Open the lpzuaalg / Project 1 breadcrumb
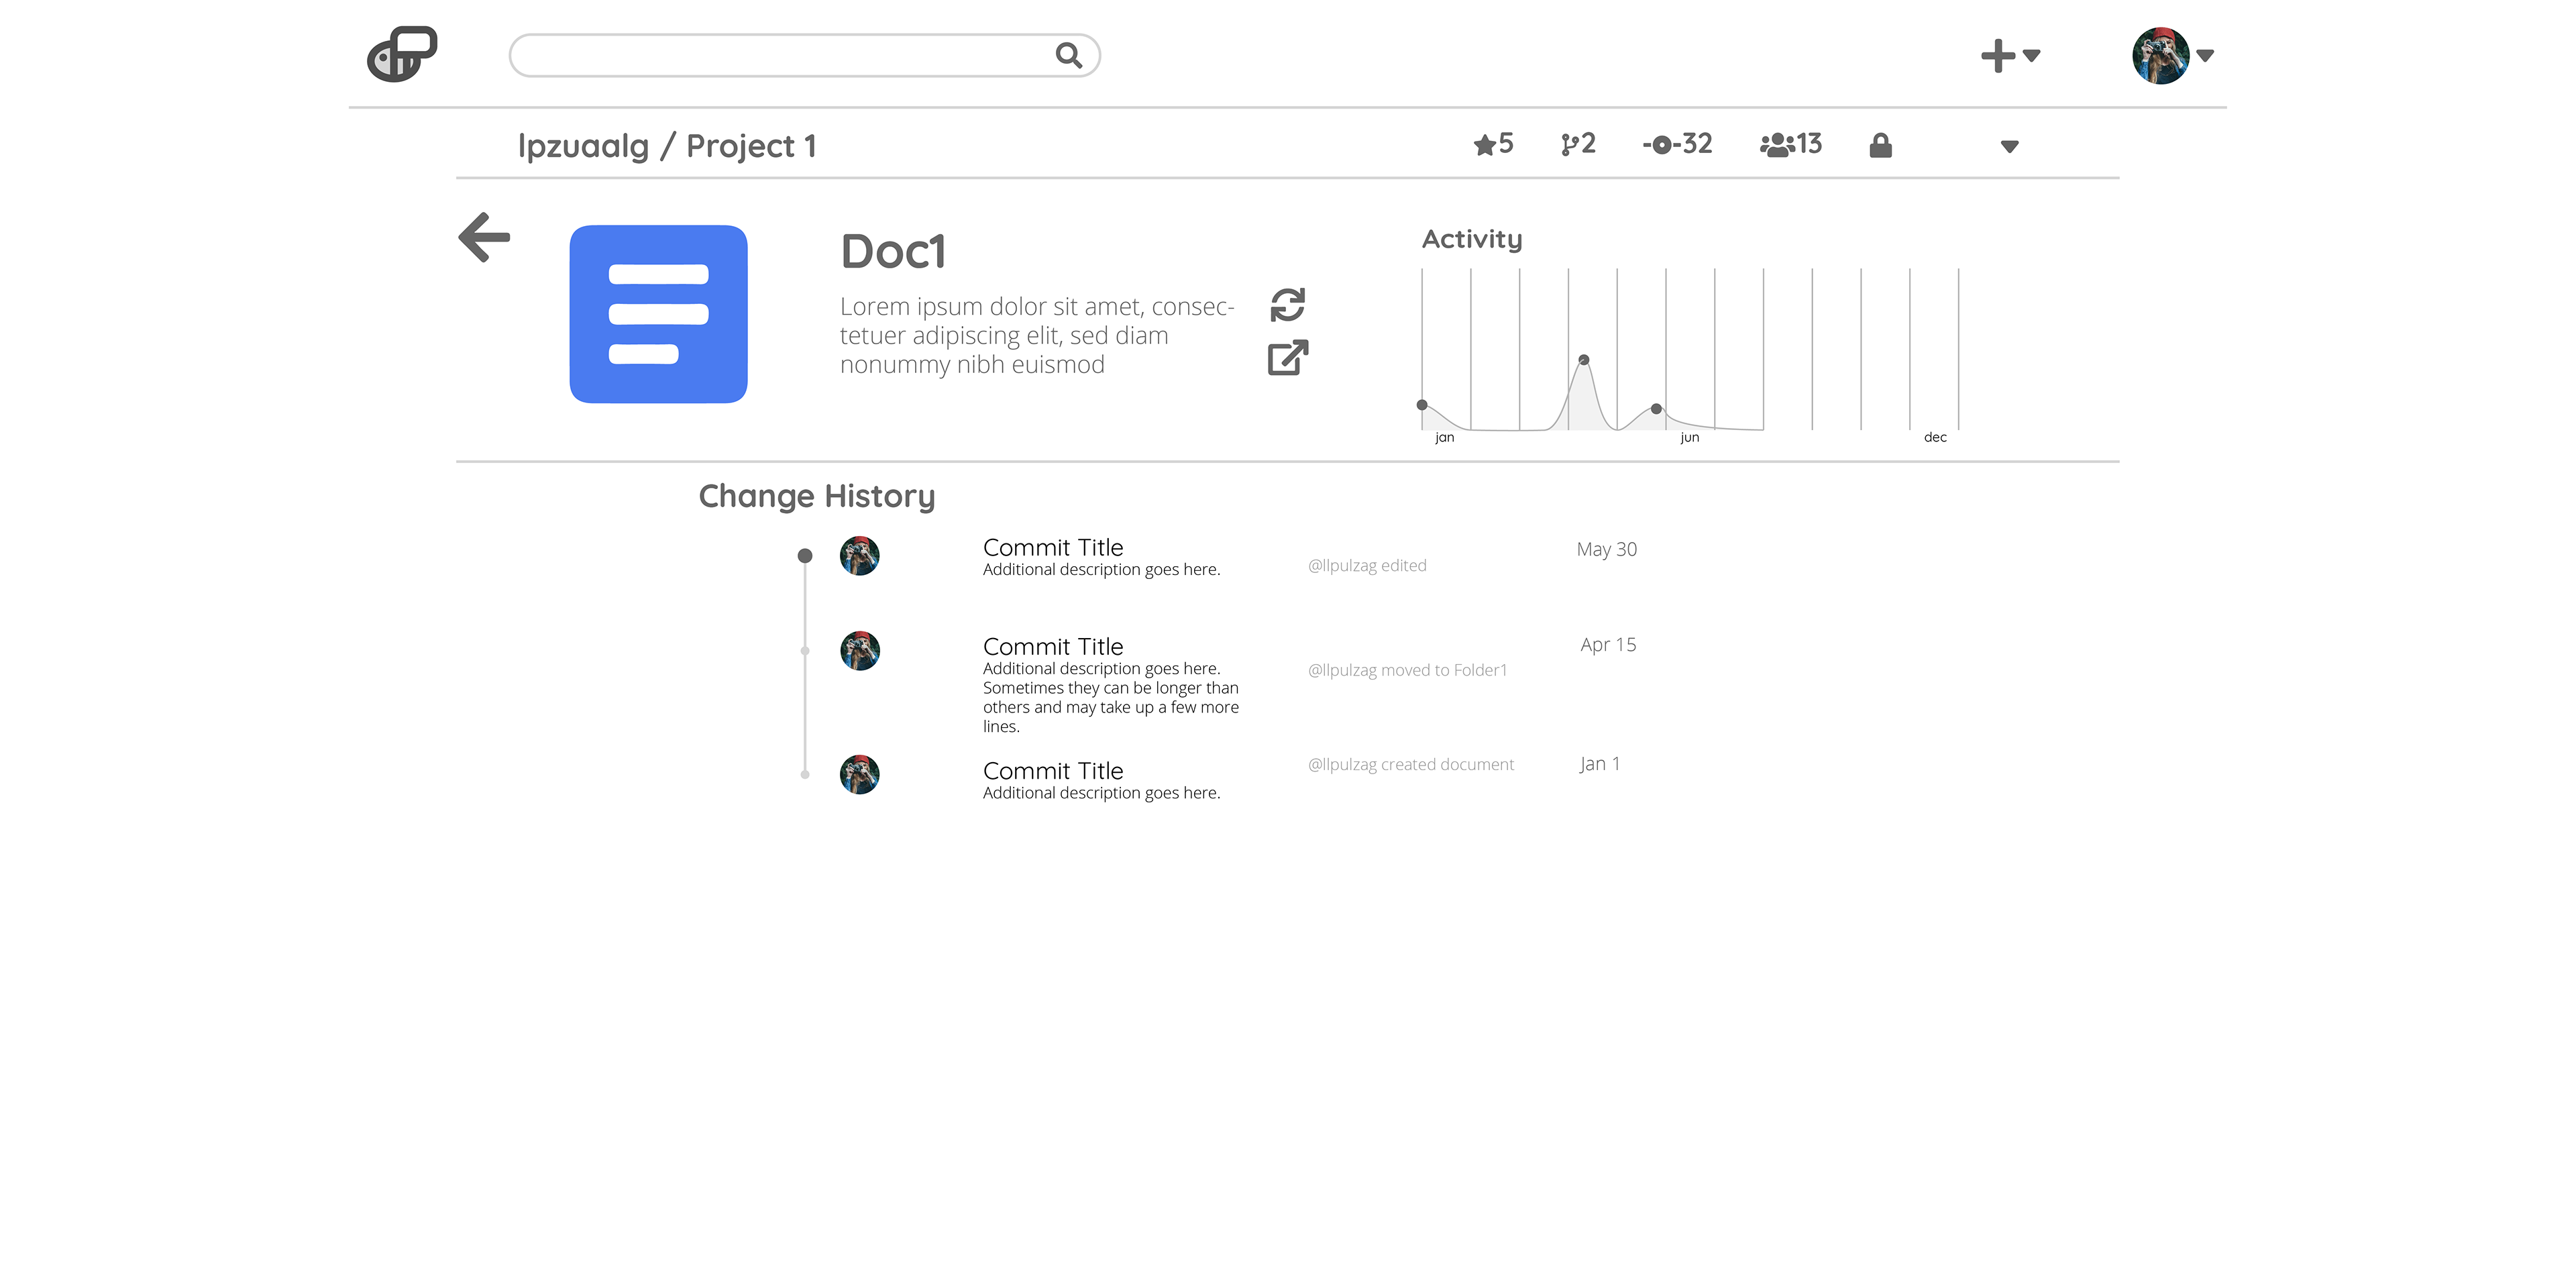Viewport: 2576px width, 1272px height. tap(667, 146)
